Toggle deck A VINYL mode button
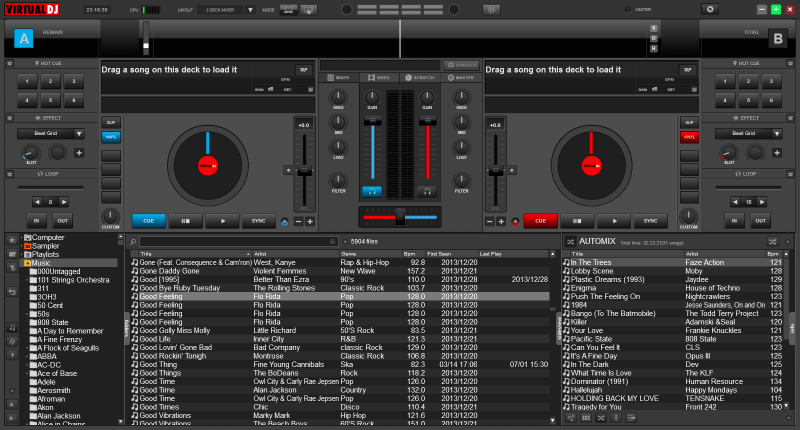Viewport: 800px width, 430px height. pos(111,137)
